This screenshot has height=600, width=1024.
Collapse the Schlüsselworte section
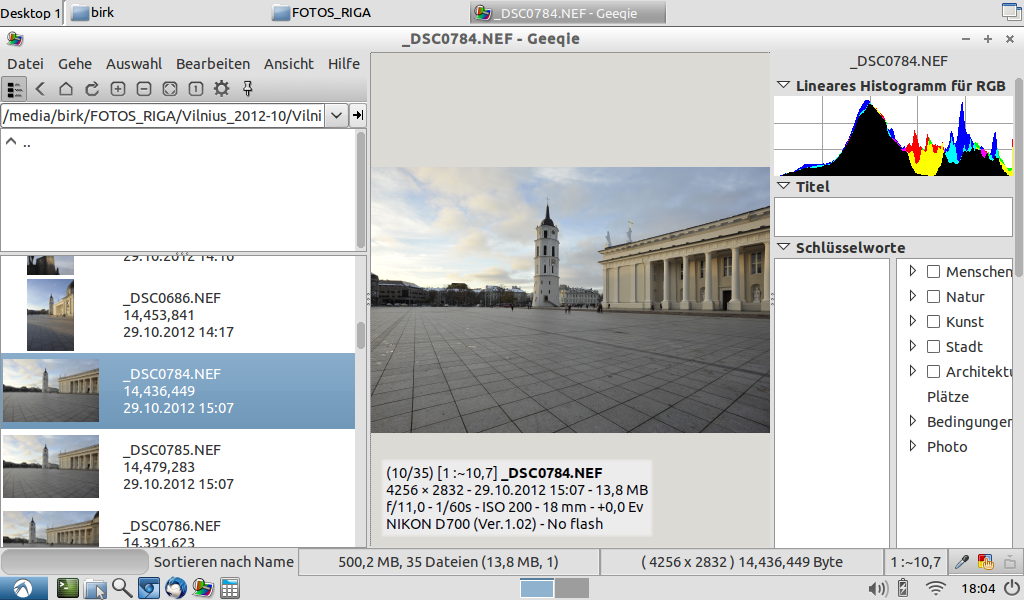point(784,247)
